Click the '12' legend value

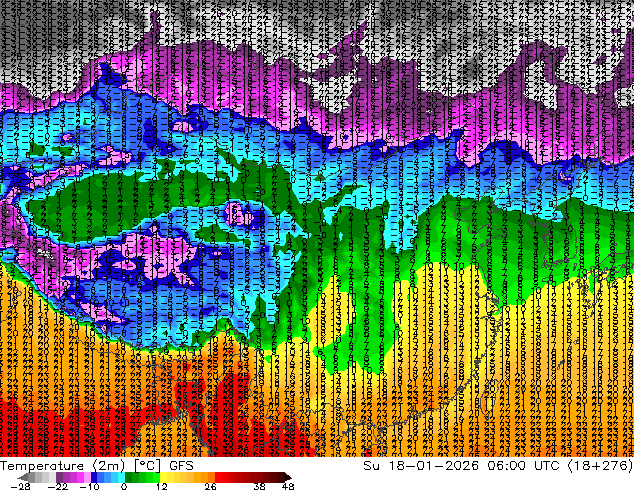pos(162,486)
